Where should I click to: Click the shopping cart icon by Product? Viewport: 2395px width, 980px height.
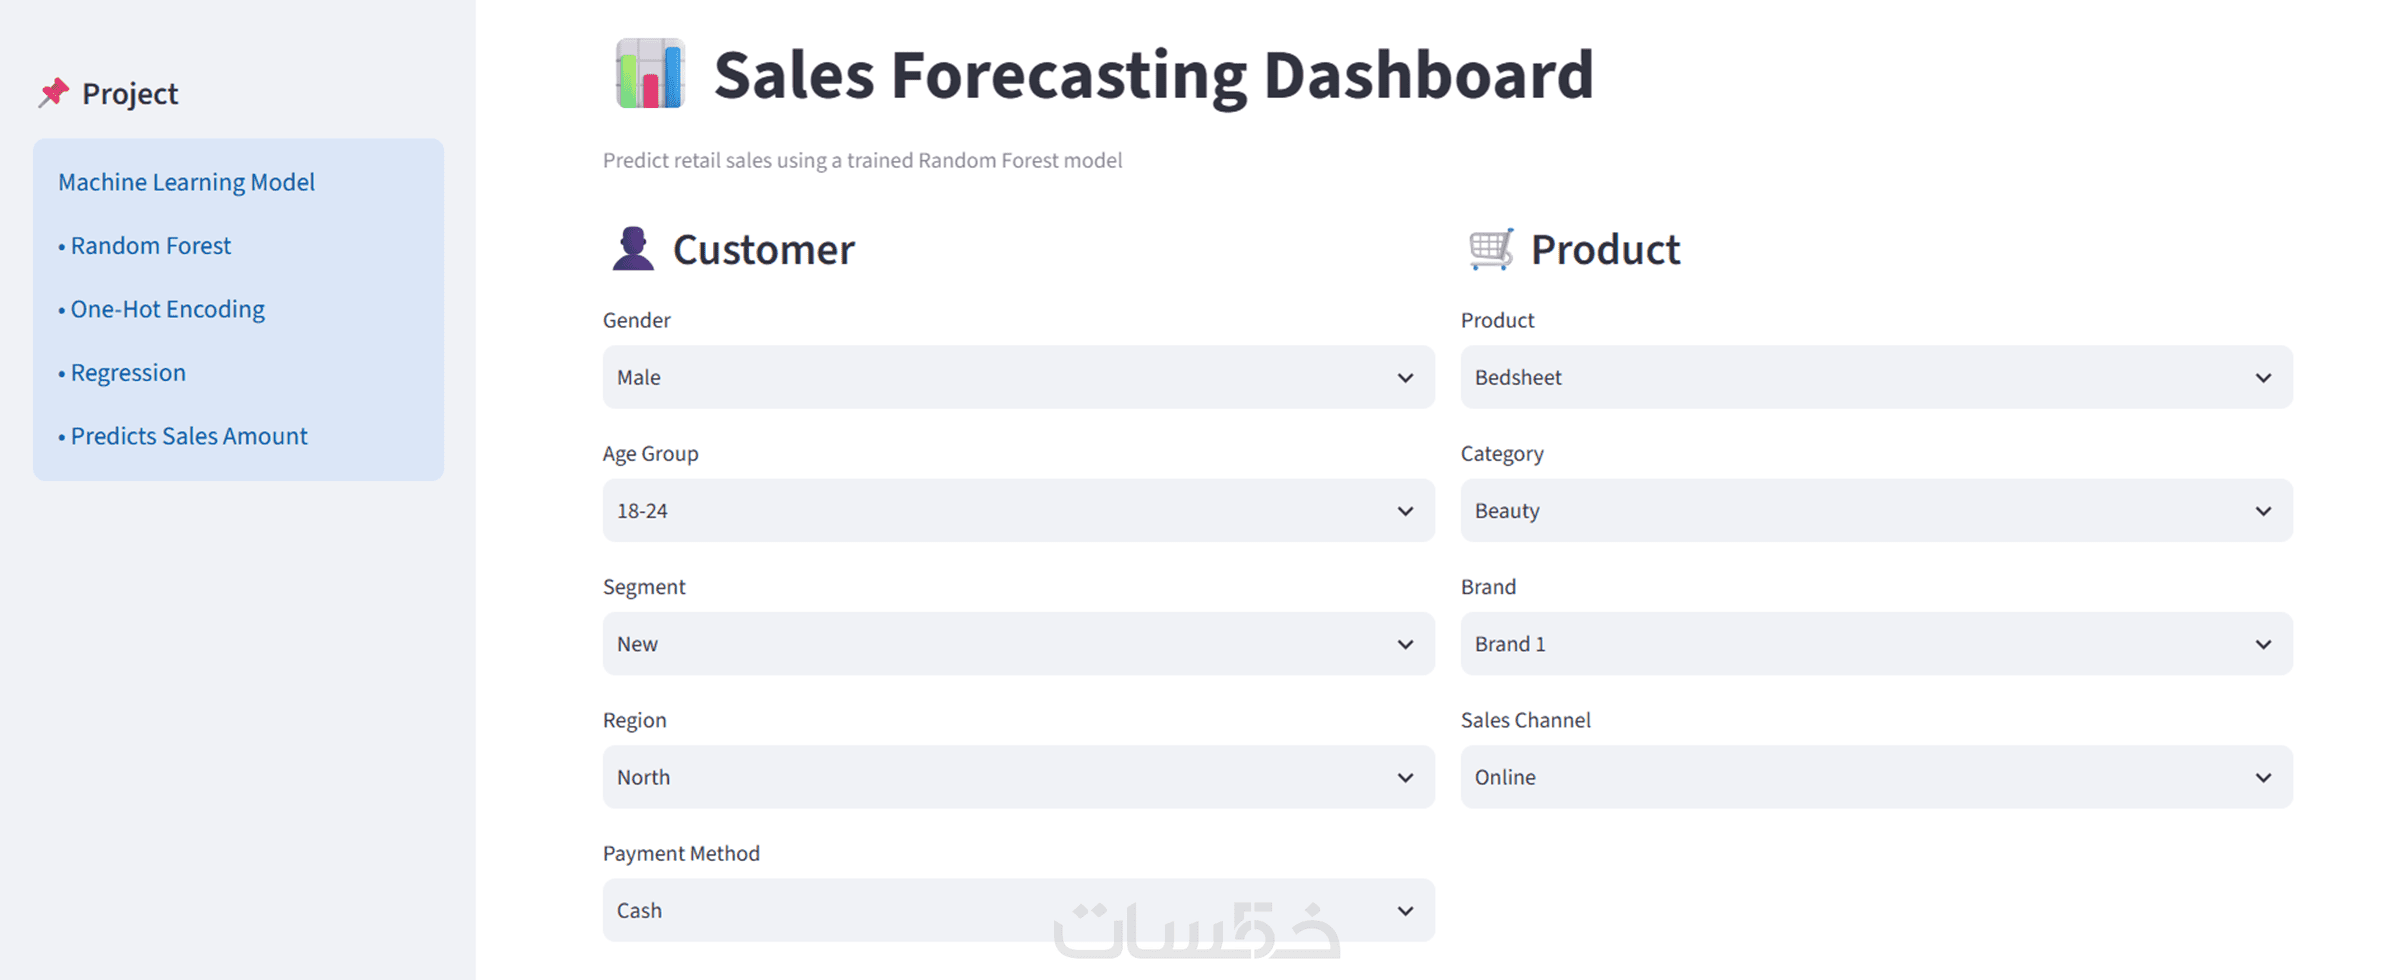tap(1491, 249)
